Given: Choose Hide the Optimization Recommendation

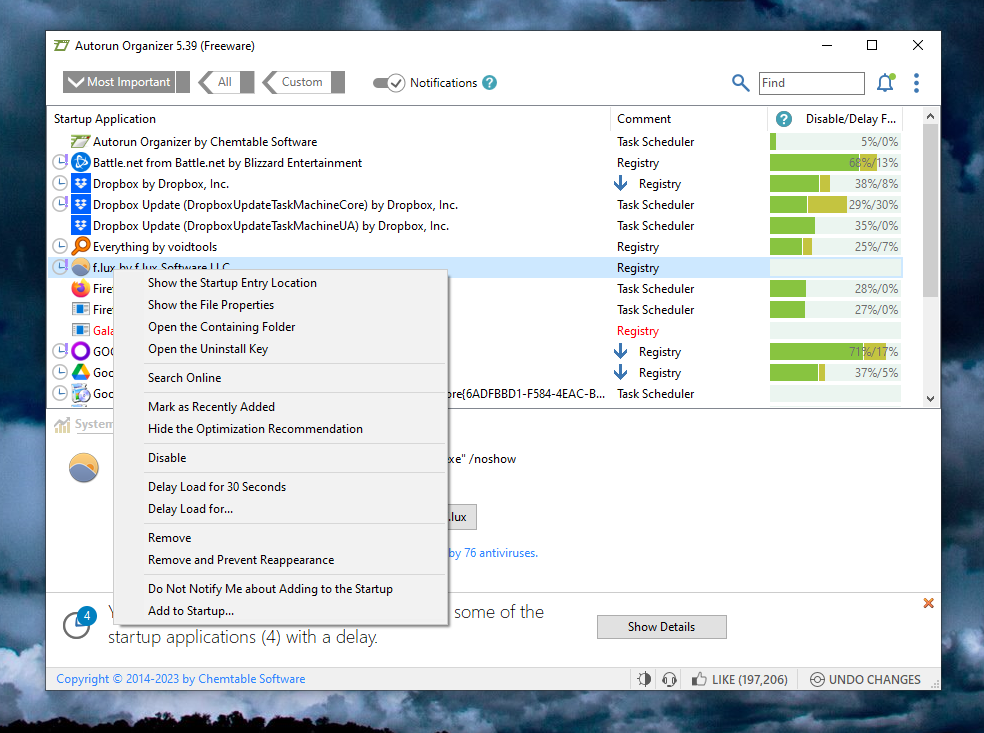Looking at the screenshot, I should 255,429.
